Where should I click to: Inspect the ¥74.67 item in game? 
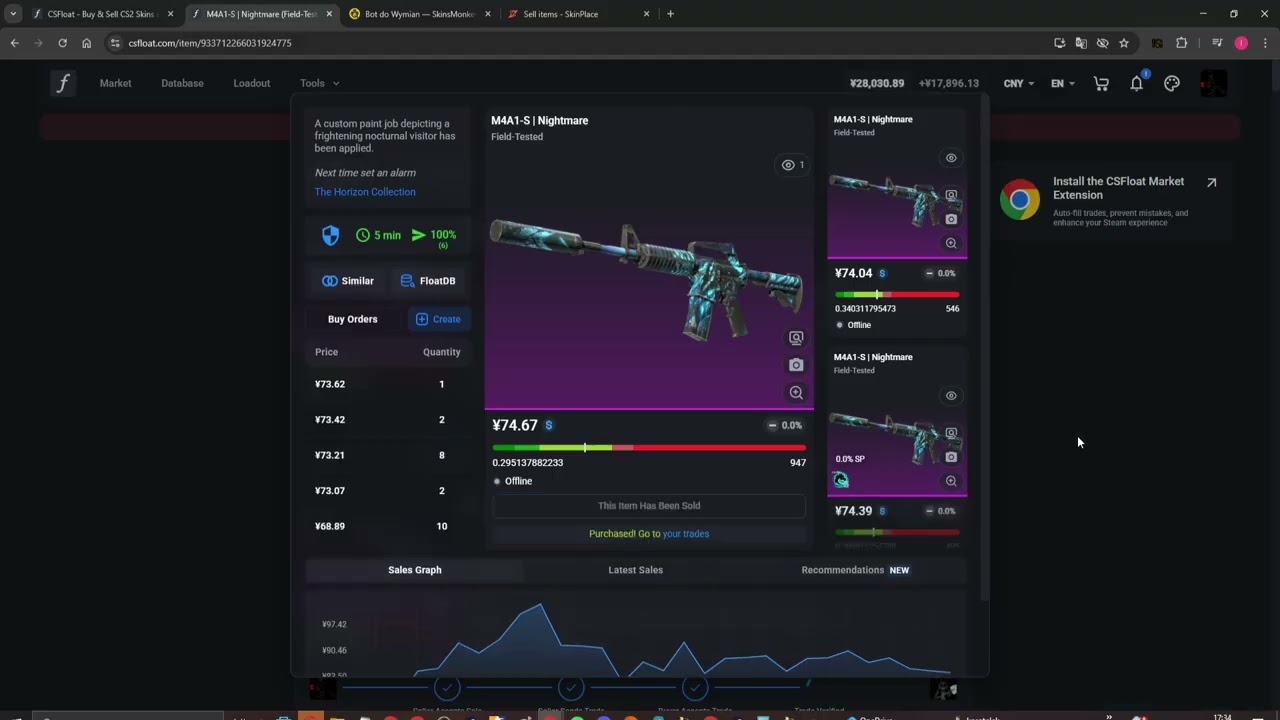tap(796, 338)
